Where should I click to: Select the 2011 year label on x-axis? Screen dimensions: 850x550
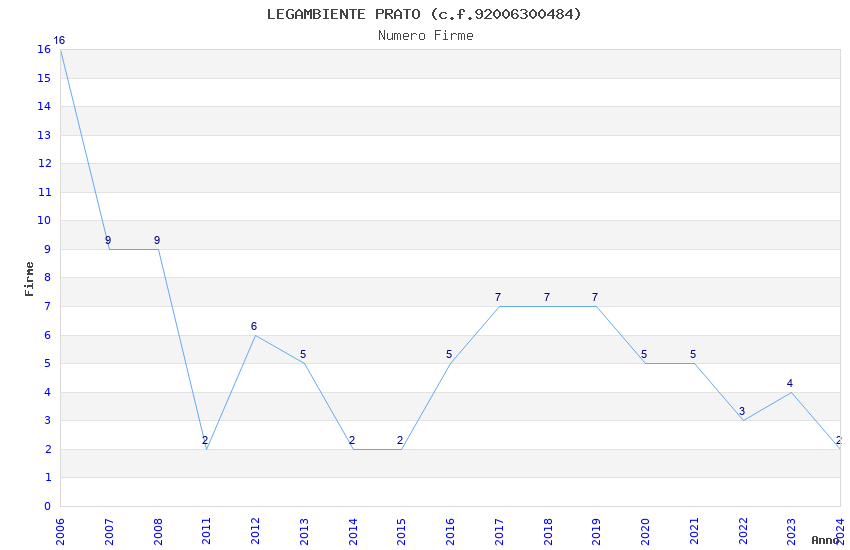coord(207,532)
